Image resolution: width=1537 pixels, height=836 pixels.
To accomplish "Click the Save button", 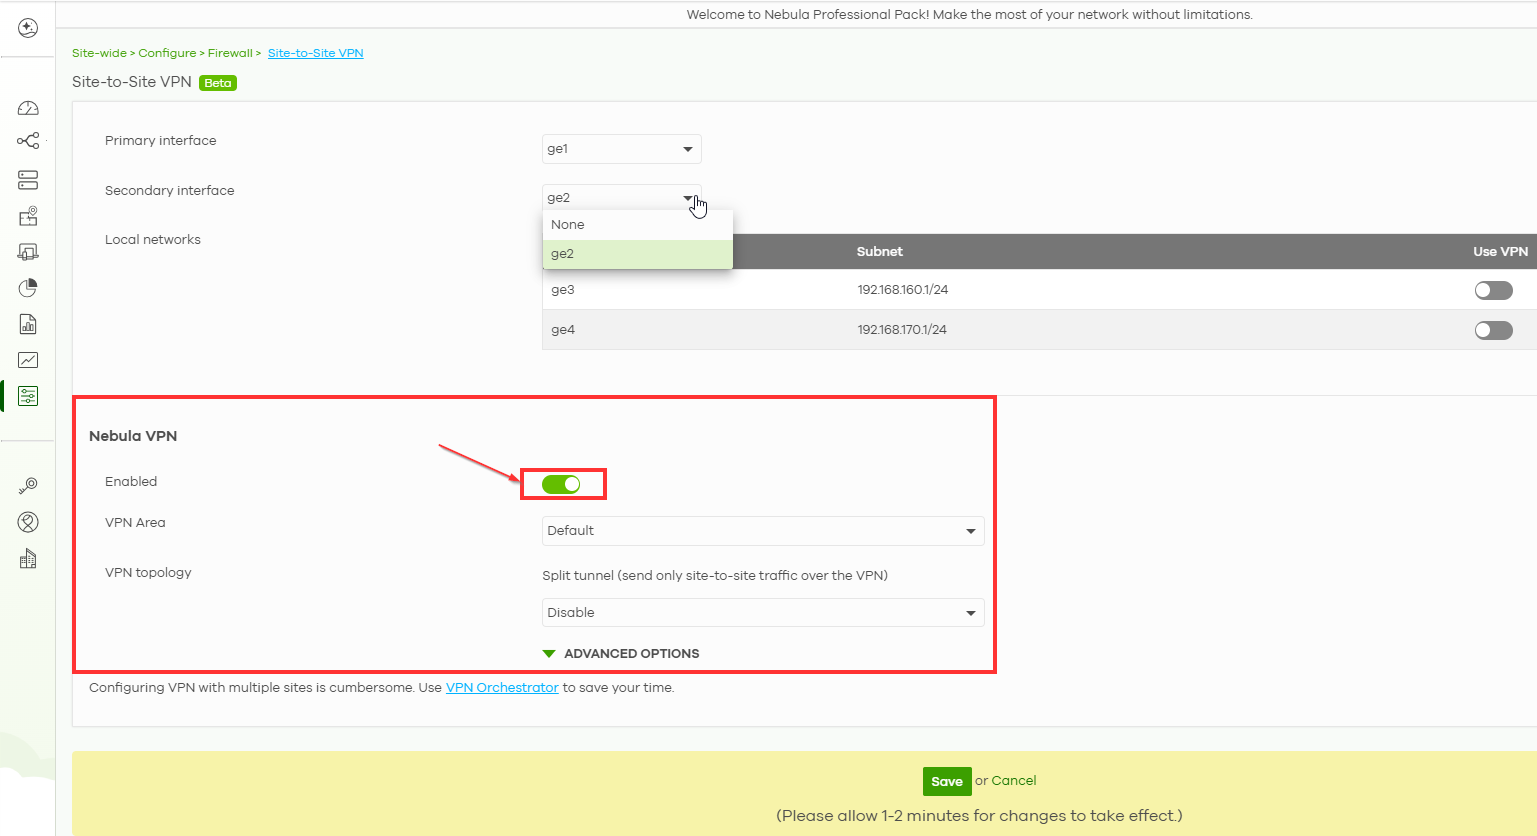I will tap(947, 781).
